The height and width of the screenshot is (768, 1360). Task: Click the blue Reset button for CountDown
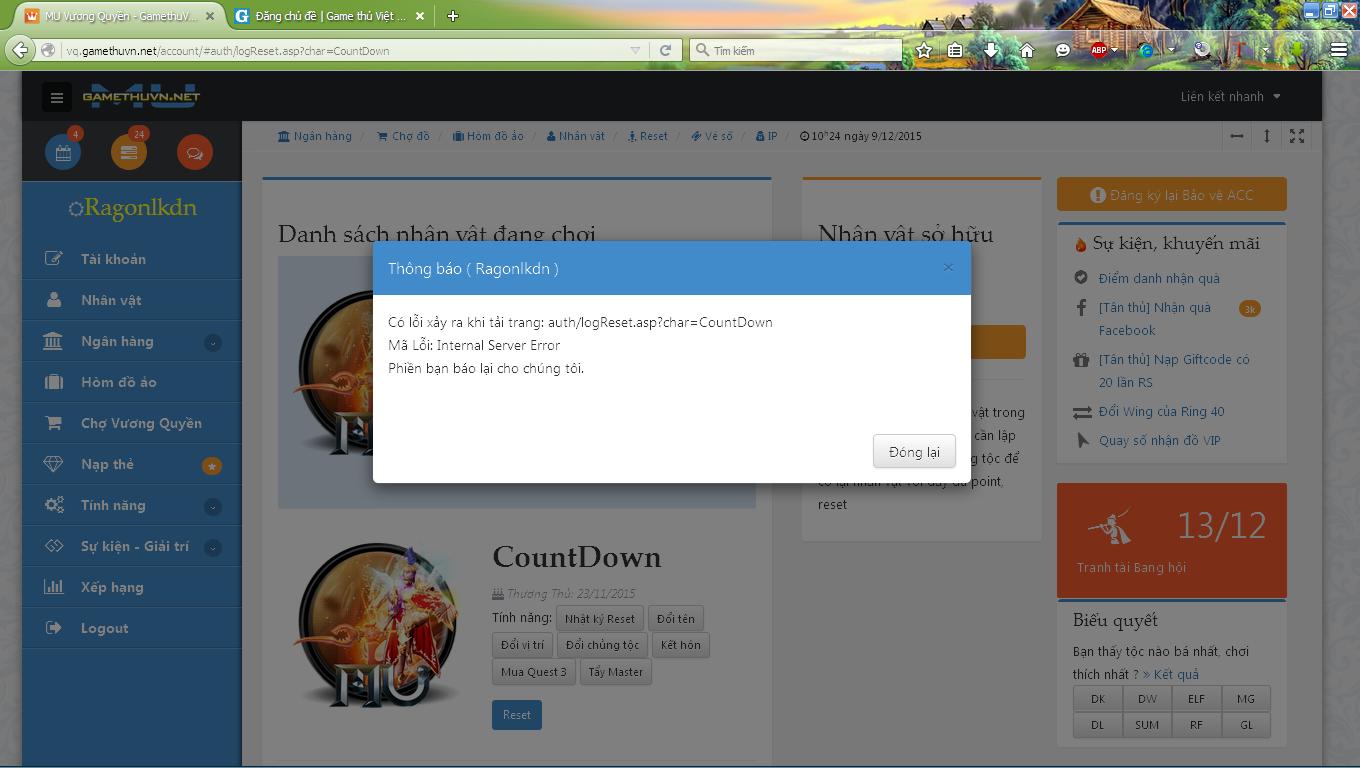click(517, 714)
